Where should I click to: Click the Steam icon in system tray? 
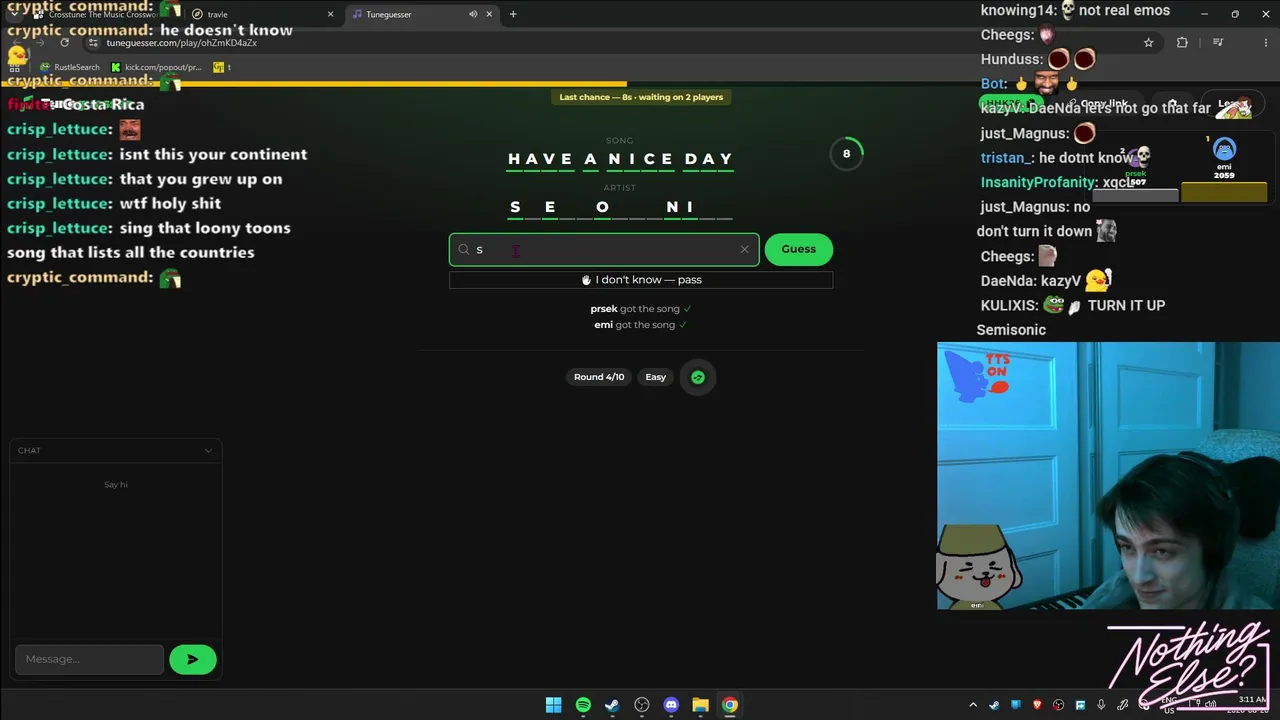[x=994, y=705]
